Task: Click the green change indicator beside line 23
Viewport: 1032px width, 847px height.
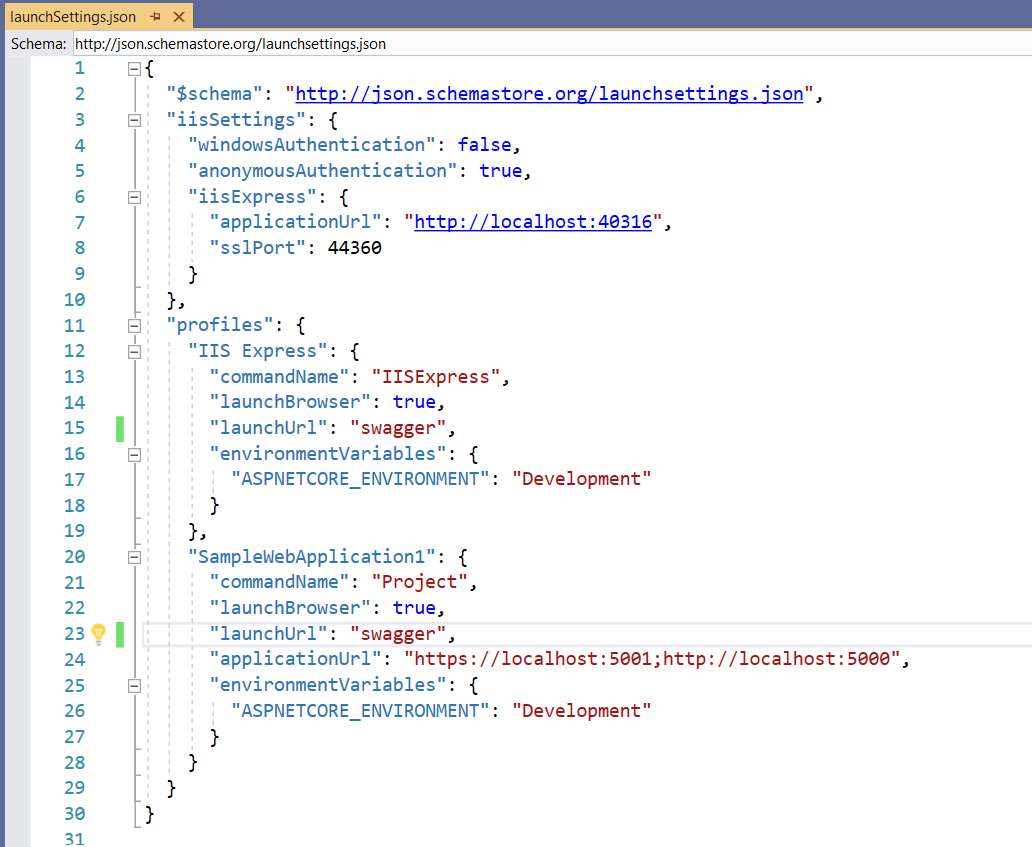Action: pos(118,633)
